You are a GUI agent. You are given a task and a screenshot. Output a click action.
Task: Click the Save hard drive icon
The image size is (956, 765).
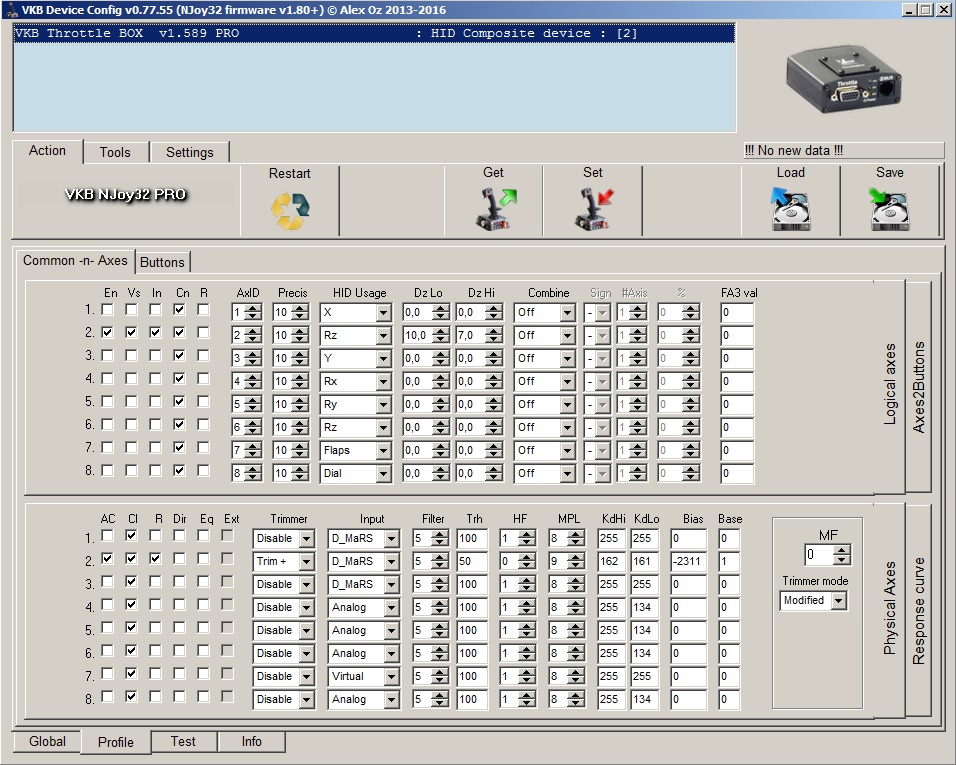[x=889, y=210]
